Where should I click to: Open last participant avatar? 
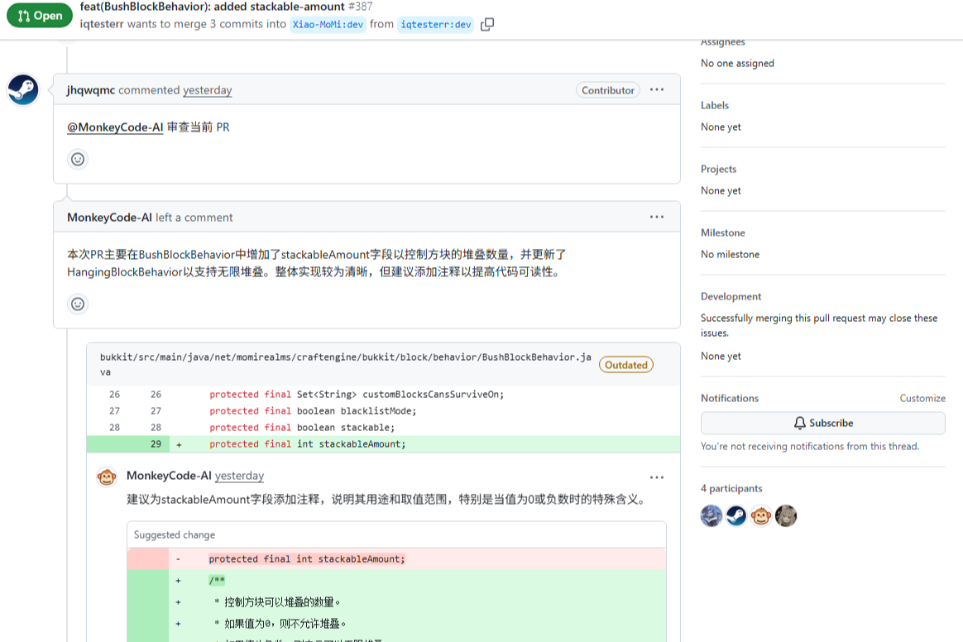coord(786,516)
